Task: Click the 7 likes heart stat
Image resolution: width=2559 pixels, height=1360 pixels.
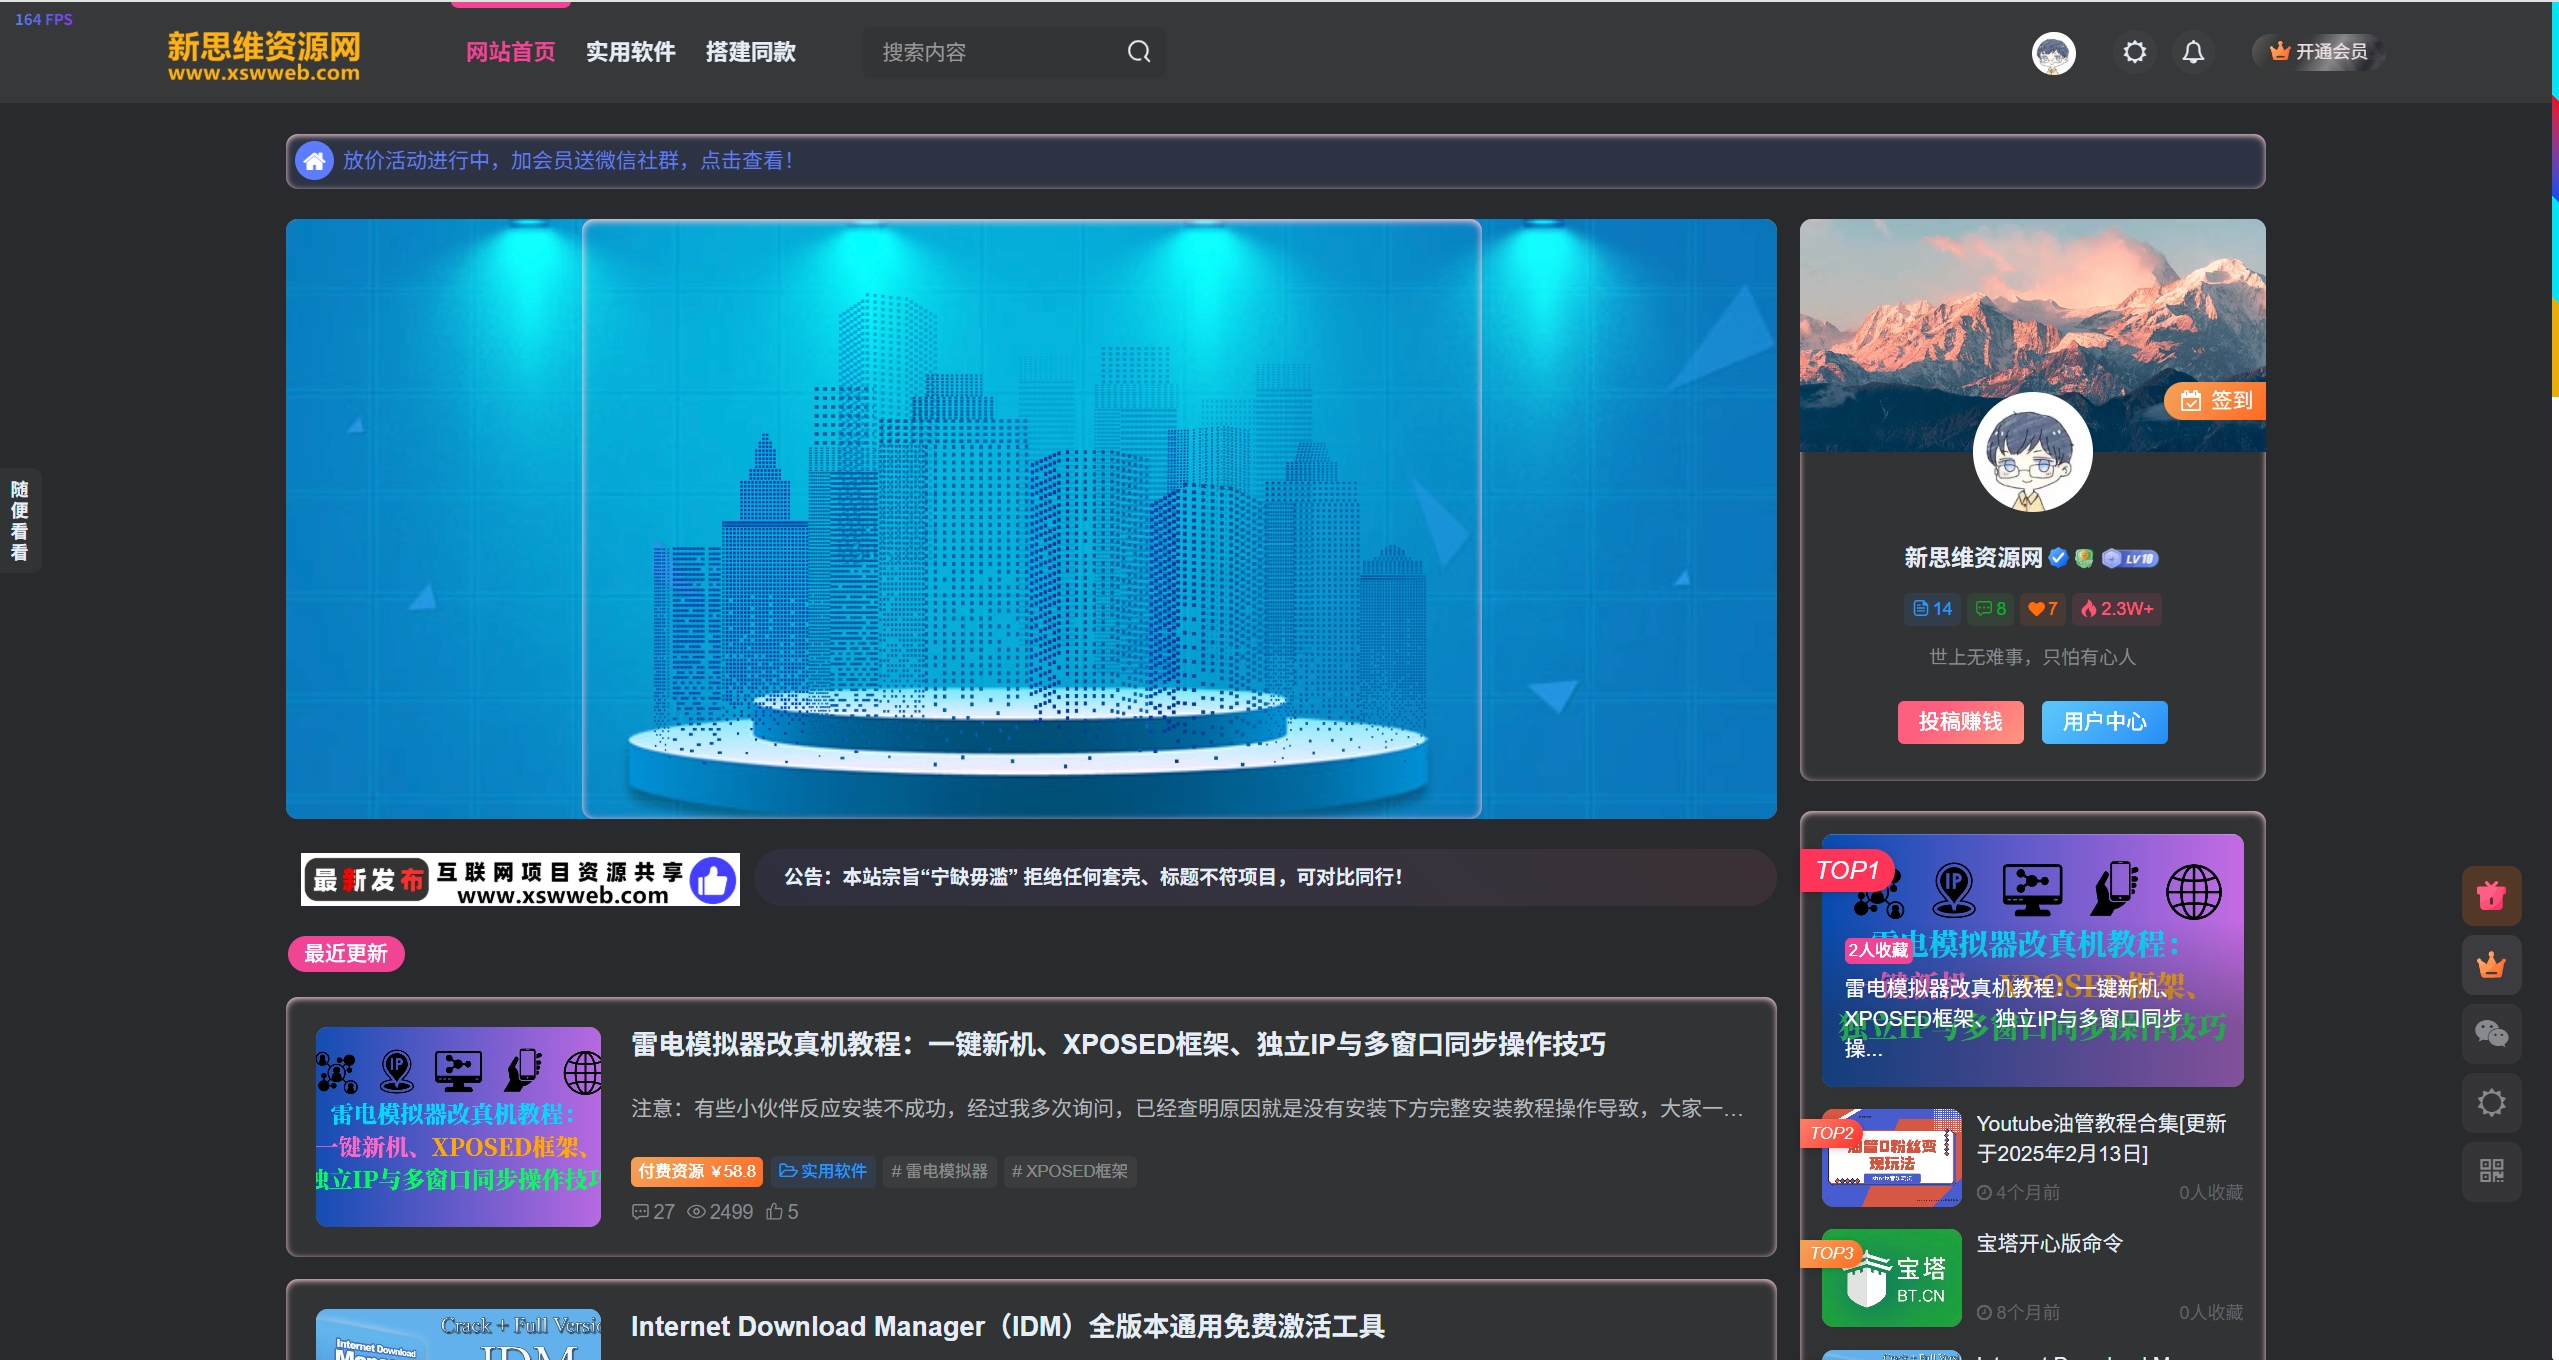Action: (2042, 609)
